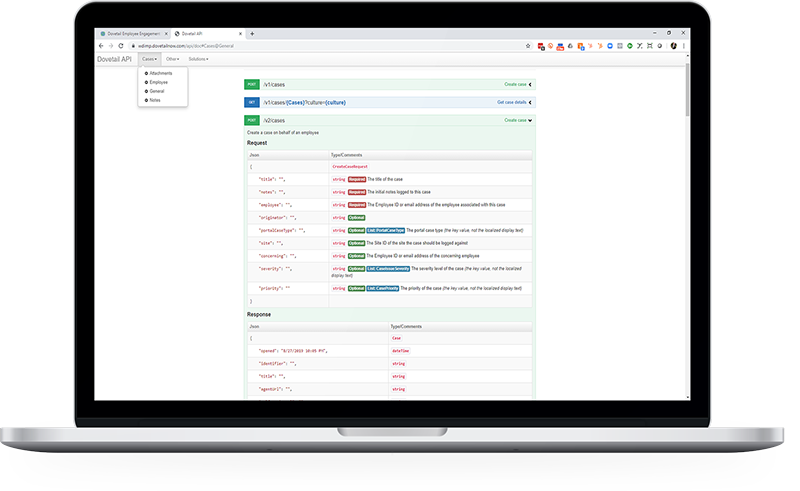The height and width of the screenshot is (491, 800).
Task: Click the Request section heading
Action: pyautogui.click(x=257, y=143)
